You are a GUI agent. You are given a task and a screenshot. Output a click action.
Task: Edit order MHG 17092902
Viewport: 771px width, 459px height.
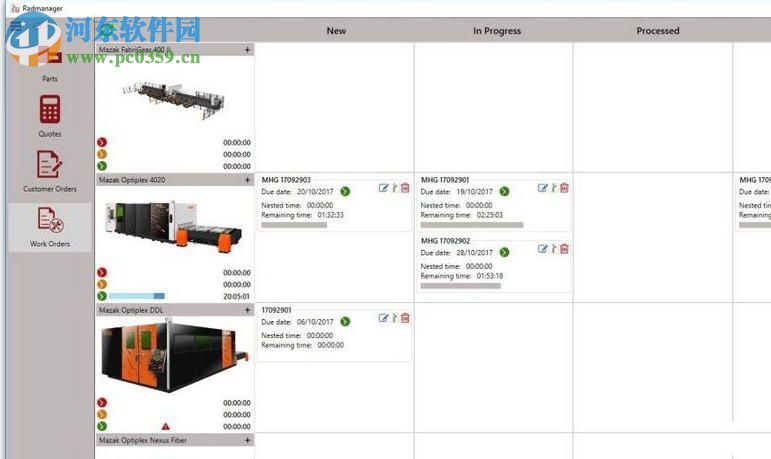542,249
